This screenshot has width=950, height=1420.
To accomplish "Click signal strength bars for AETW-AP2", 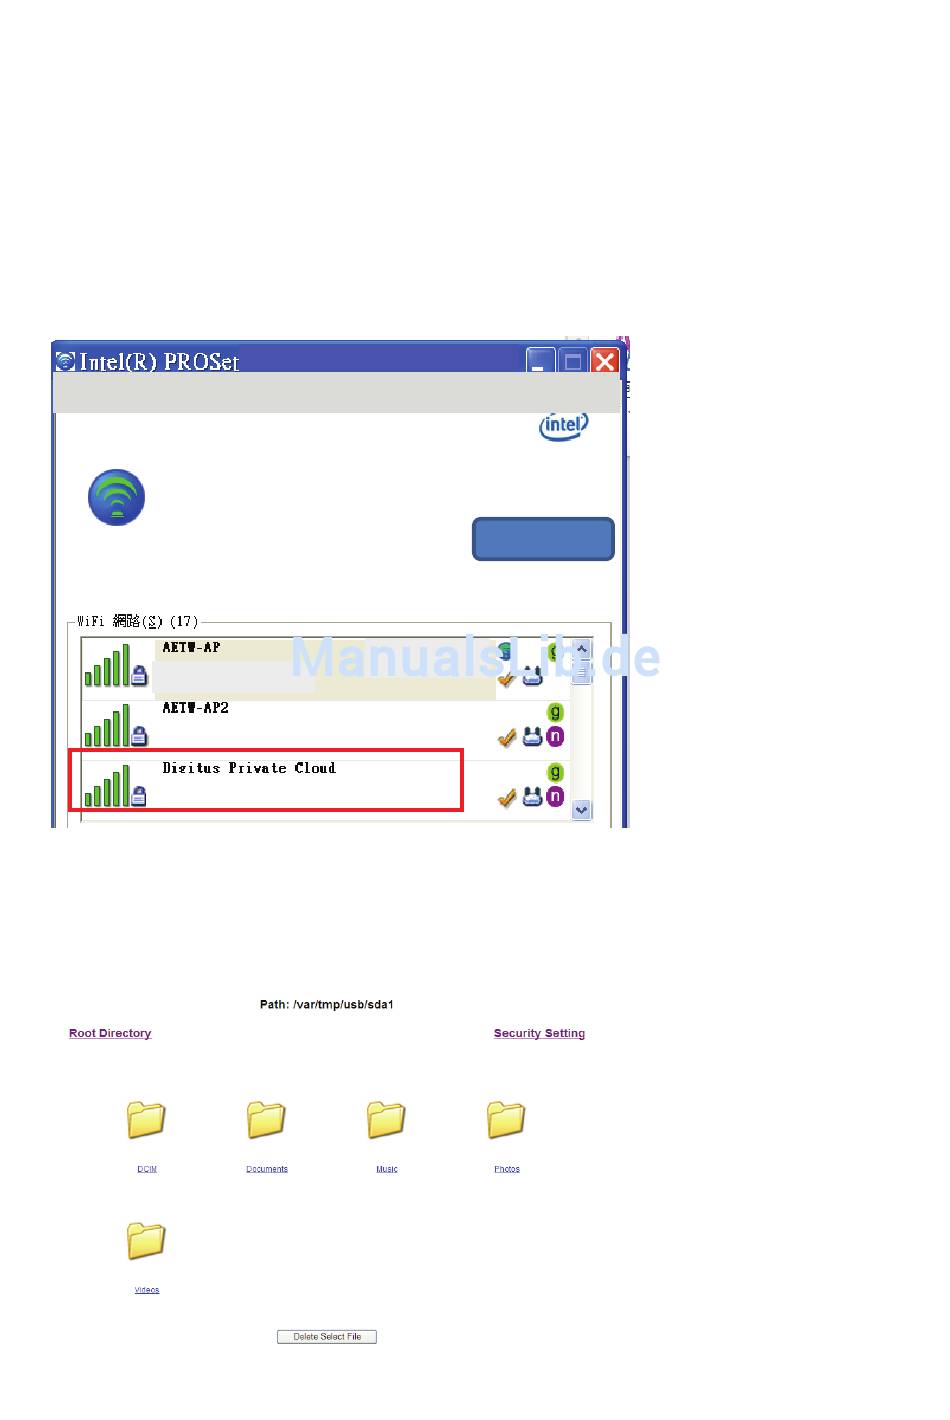I will pos(107,725).
